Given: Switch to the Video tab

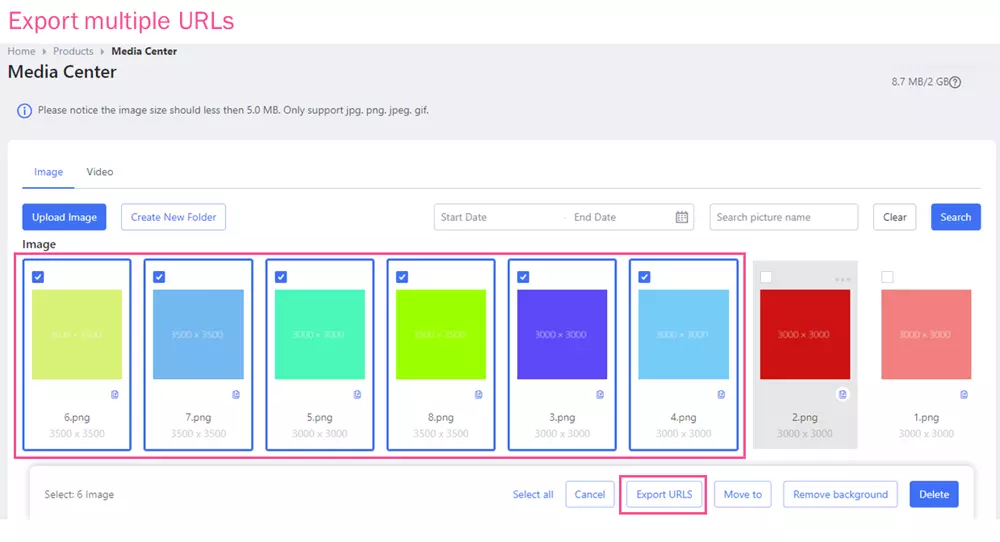Looking at the screenshot, I should tap(100, 172).
